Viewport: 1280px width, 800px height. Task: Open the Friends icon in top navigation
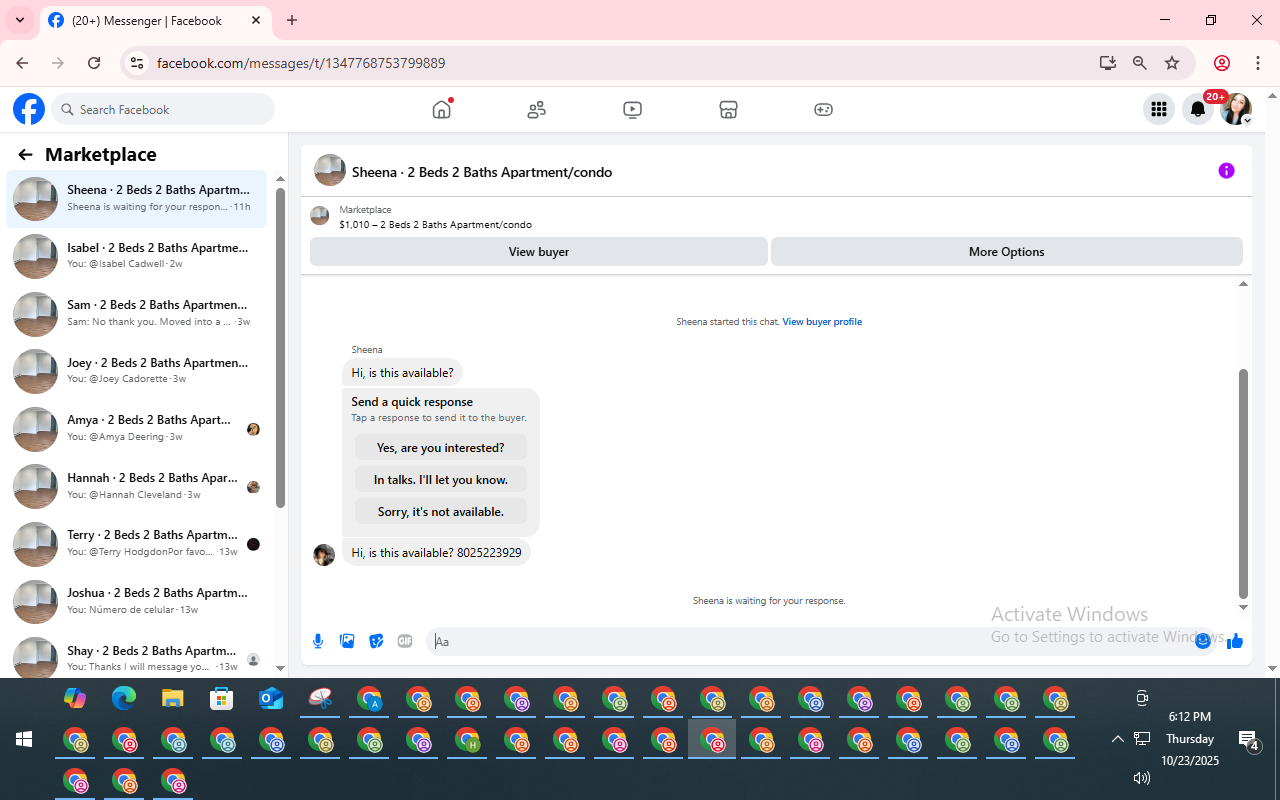coord(537,110)
